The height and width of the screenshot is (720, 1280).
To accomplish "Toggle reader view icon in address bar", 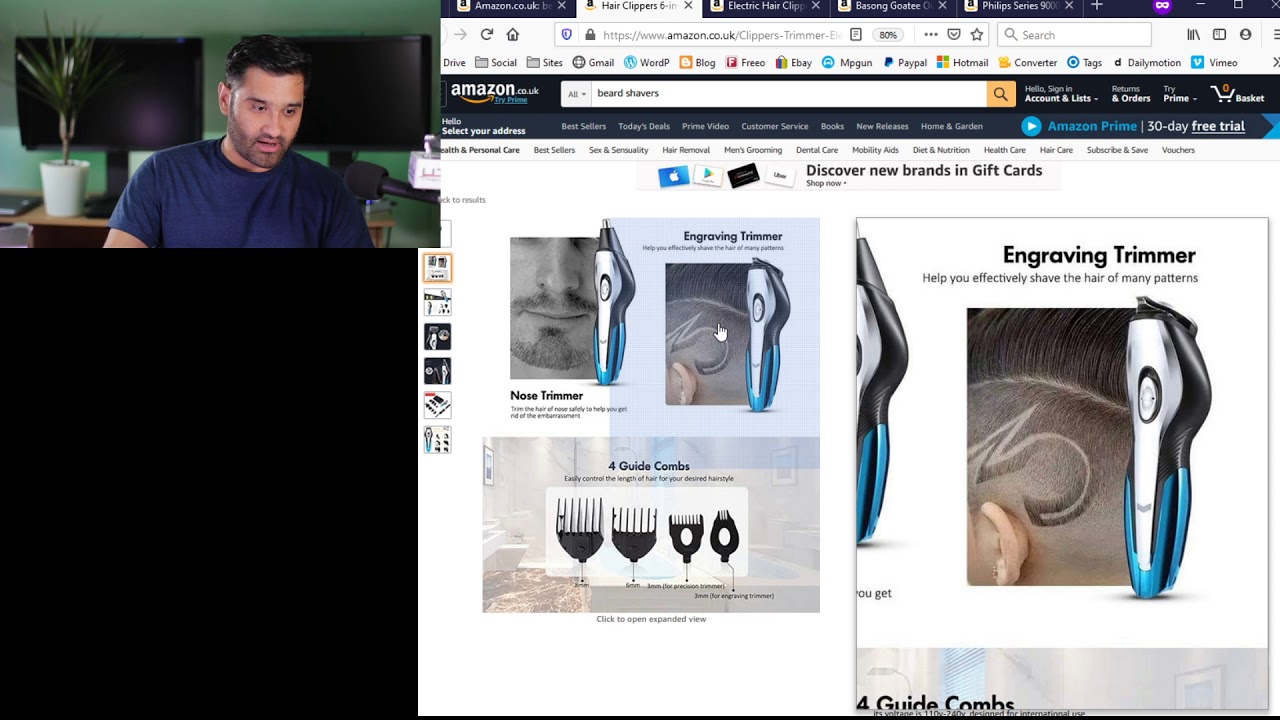I will point(856,34).
